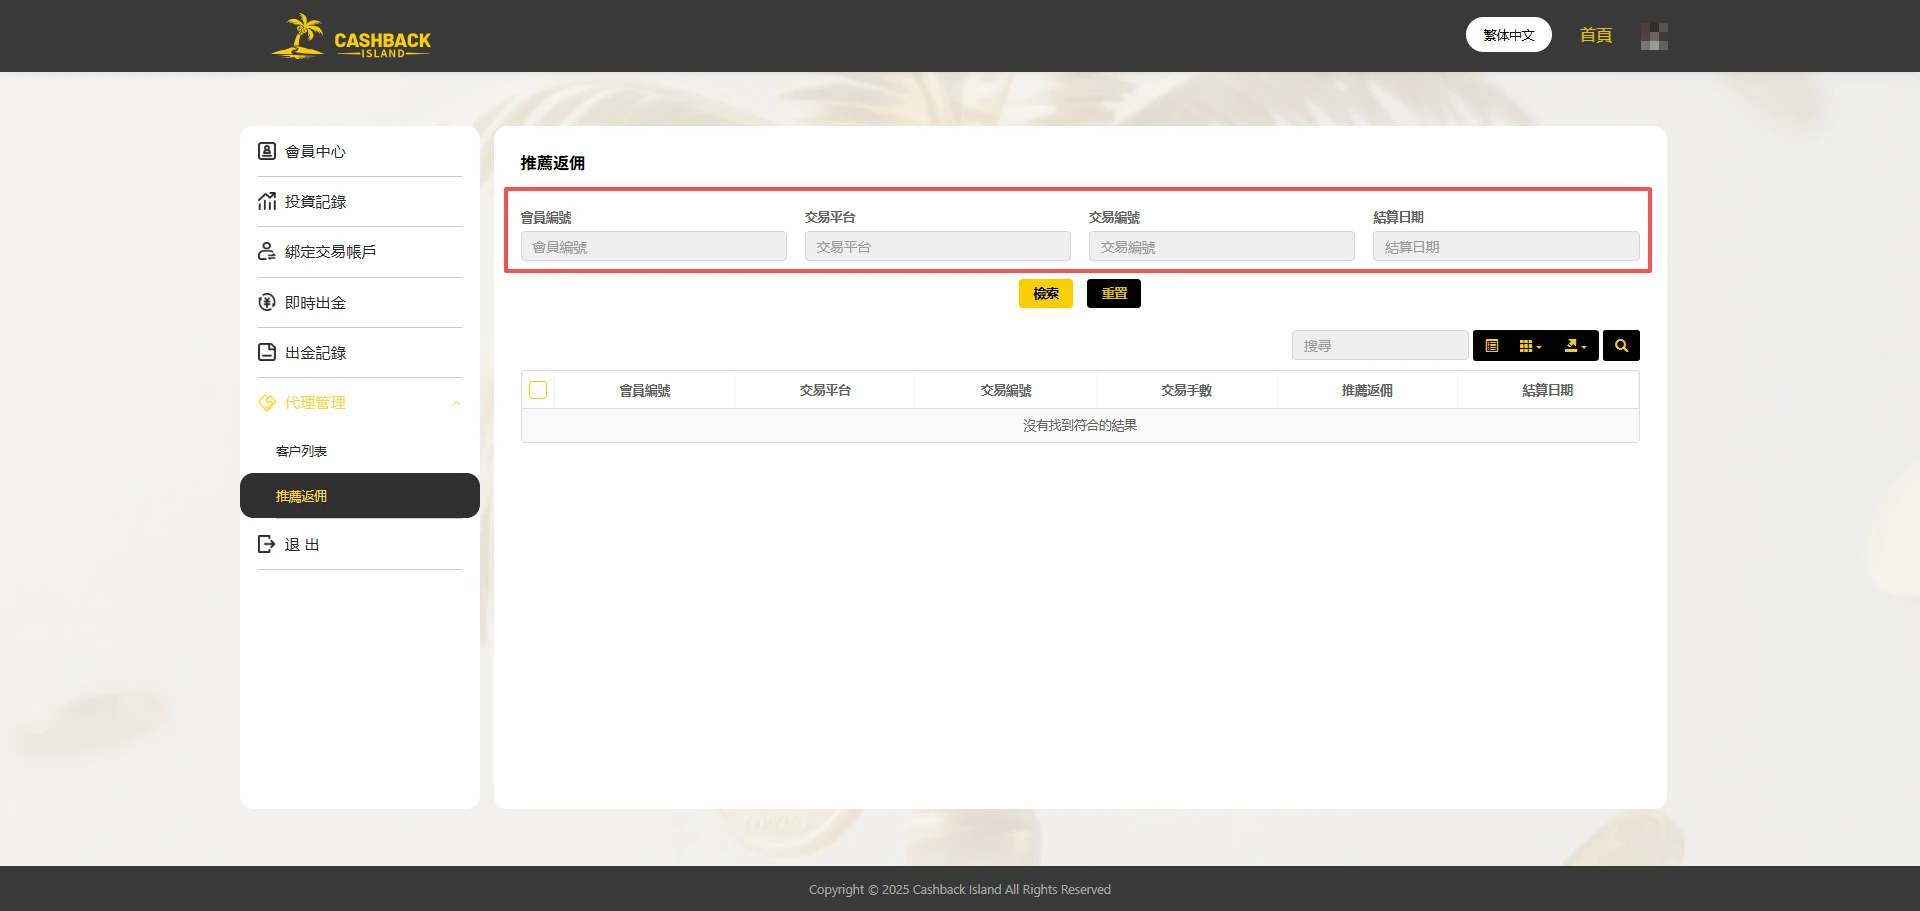Open the 會員中心 member center icon
This screenshot has width=1920, height=911.
[x=266, y=151]
